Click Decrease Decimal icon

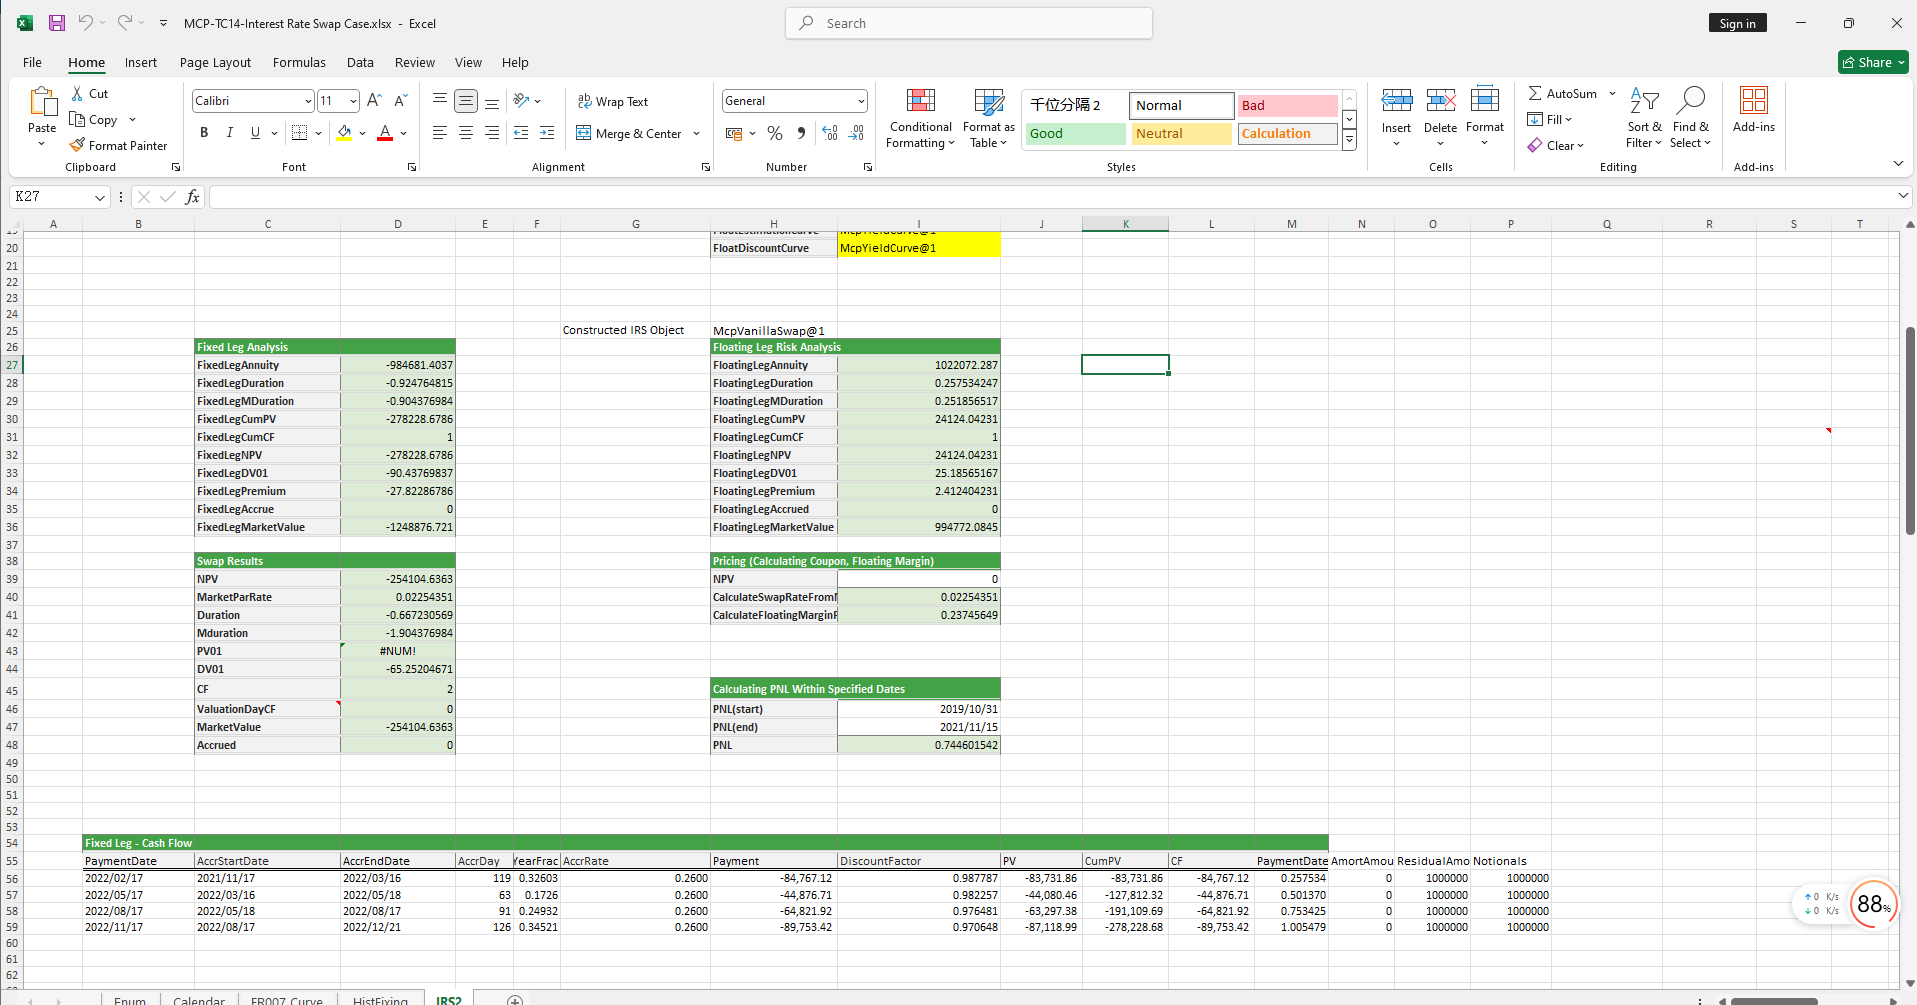(x=856, y=132)
